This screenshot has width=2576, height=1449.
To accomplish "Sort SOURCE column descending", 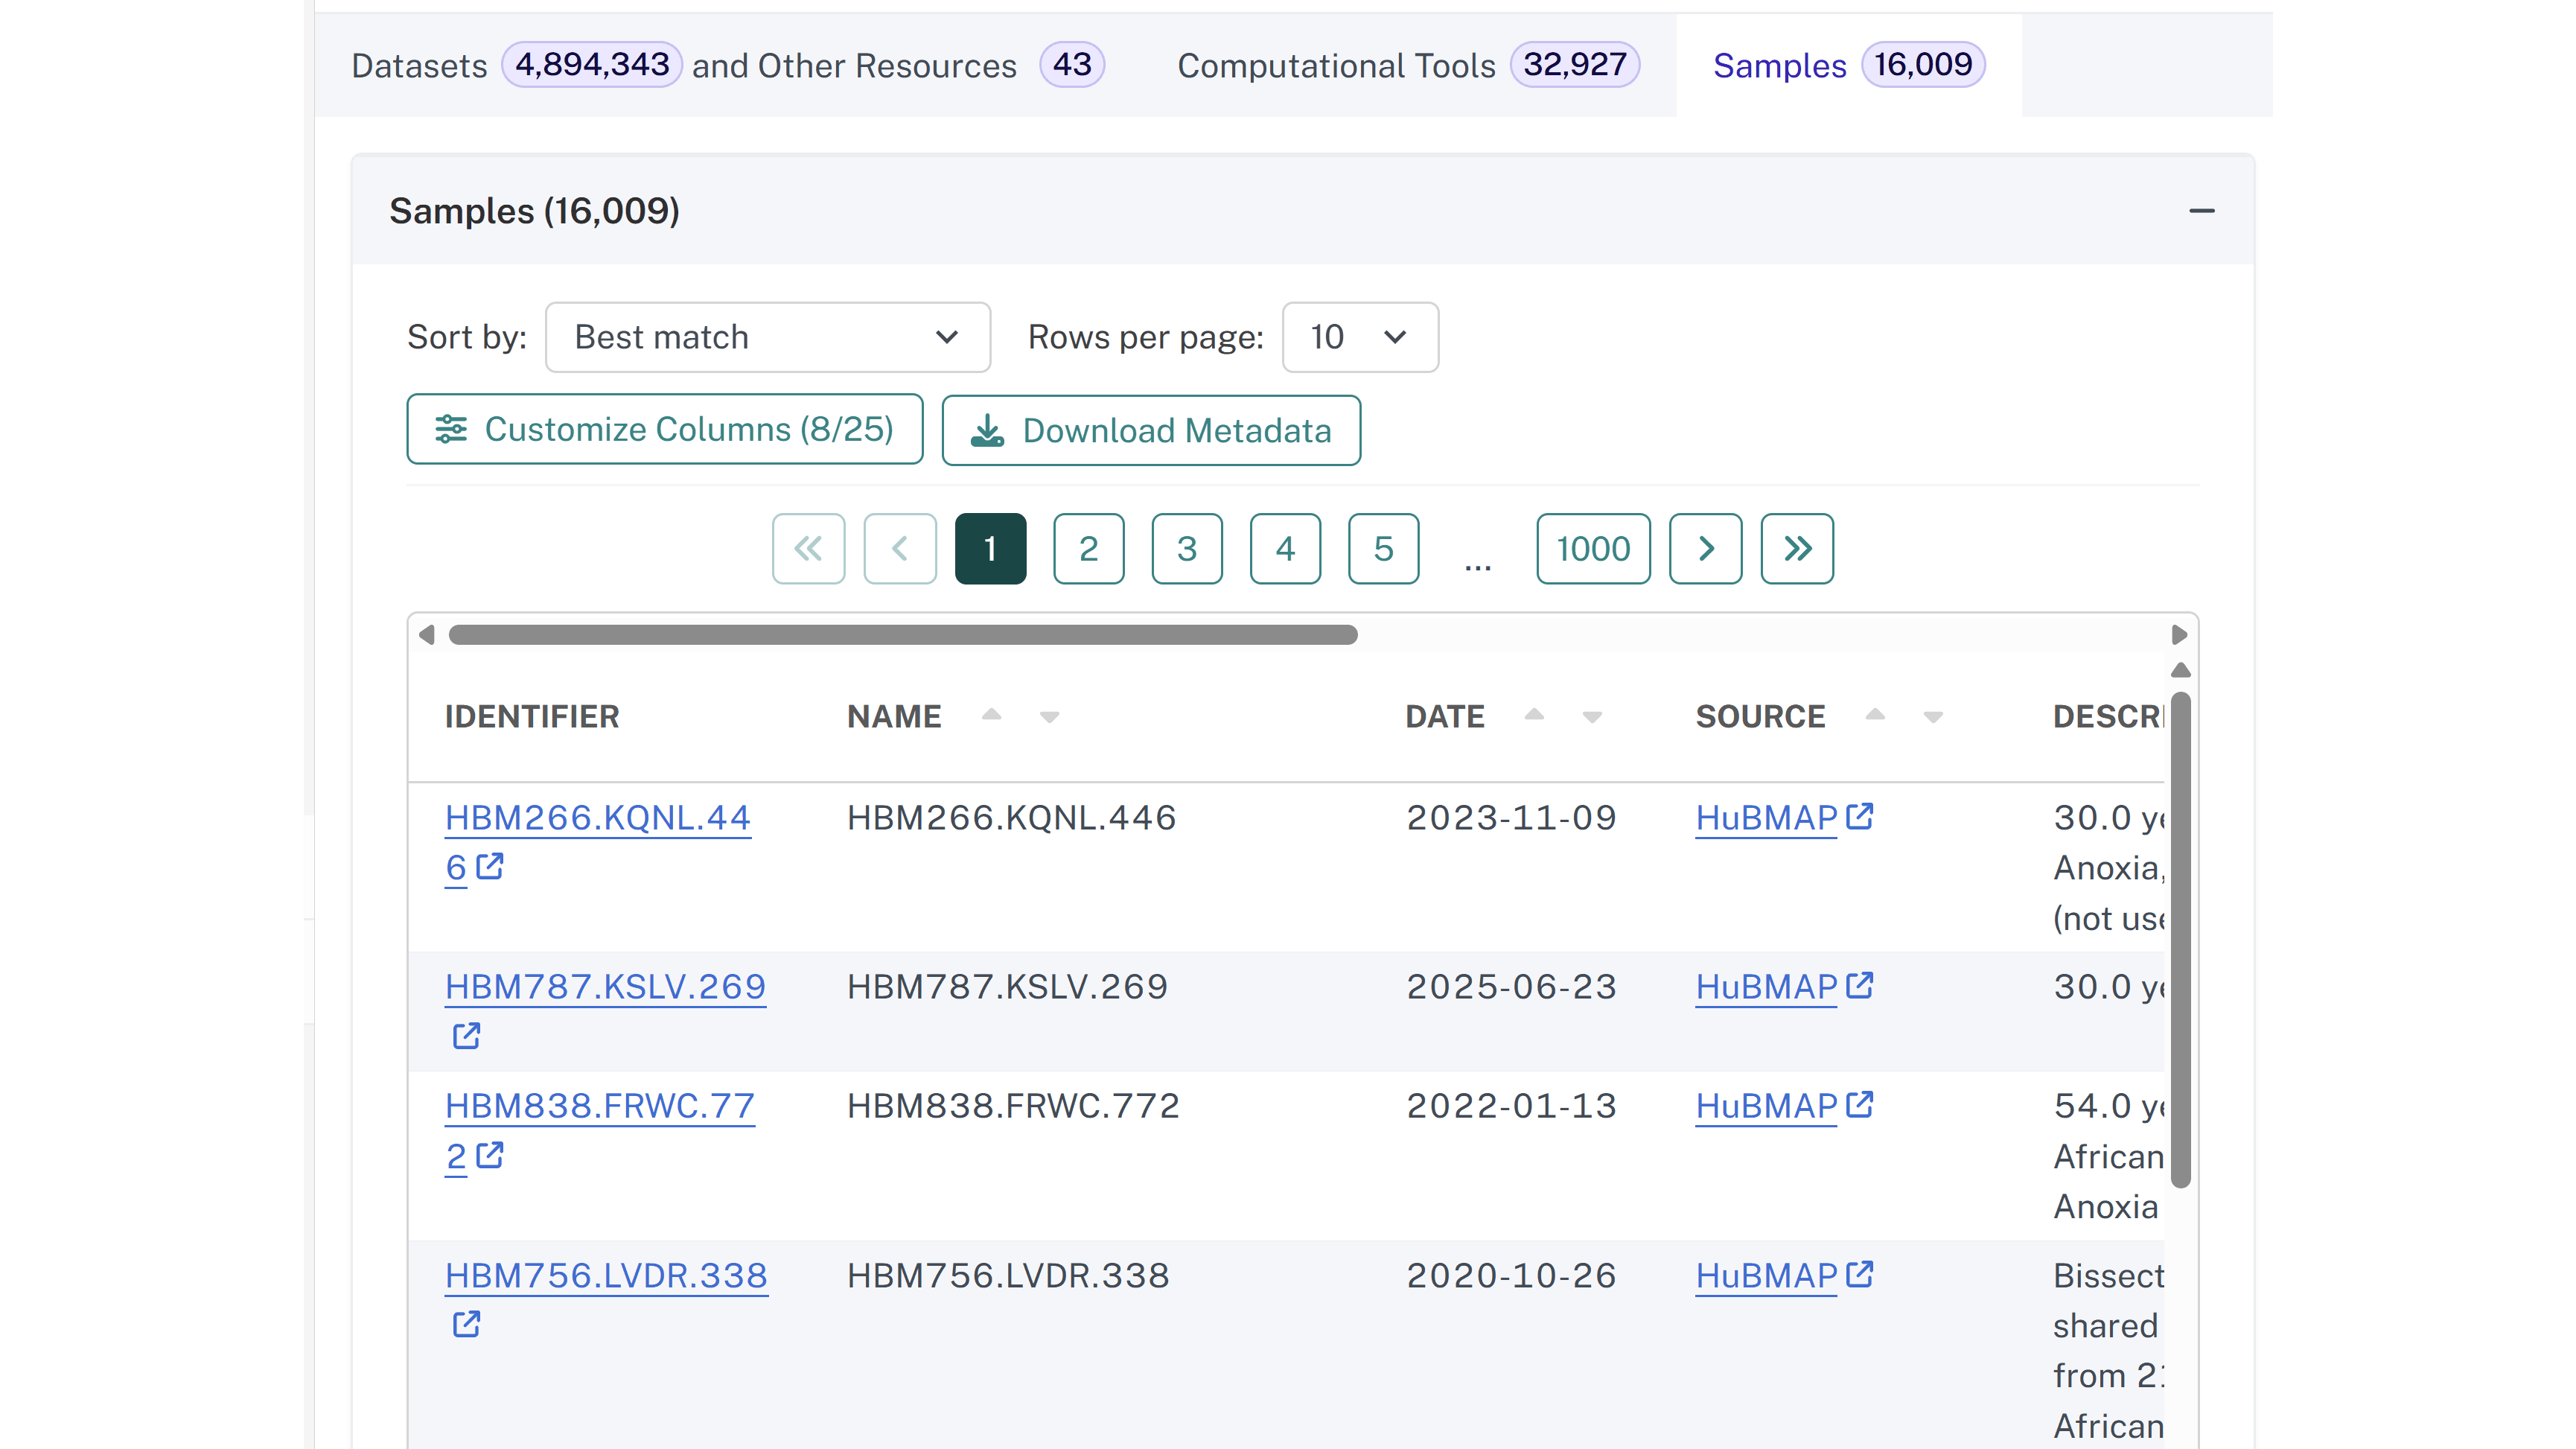I will click(1933, 717).
